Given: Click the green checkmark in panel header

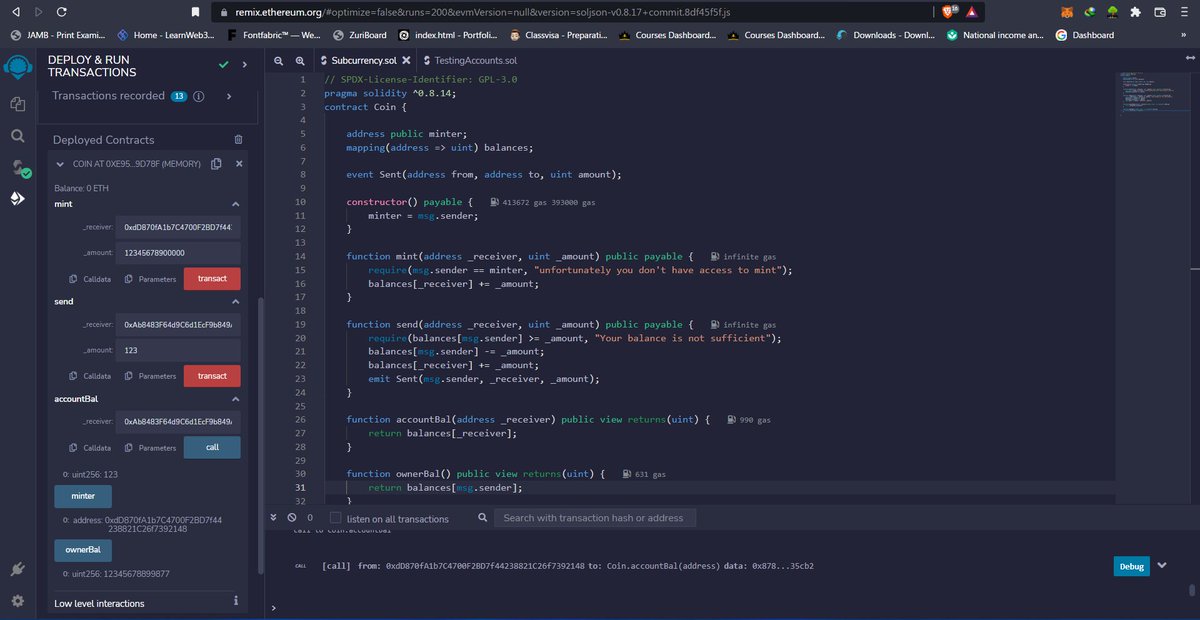Looking at the screenshot, I should (x=224, y=65).
